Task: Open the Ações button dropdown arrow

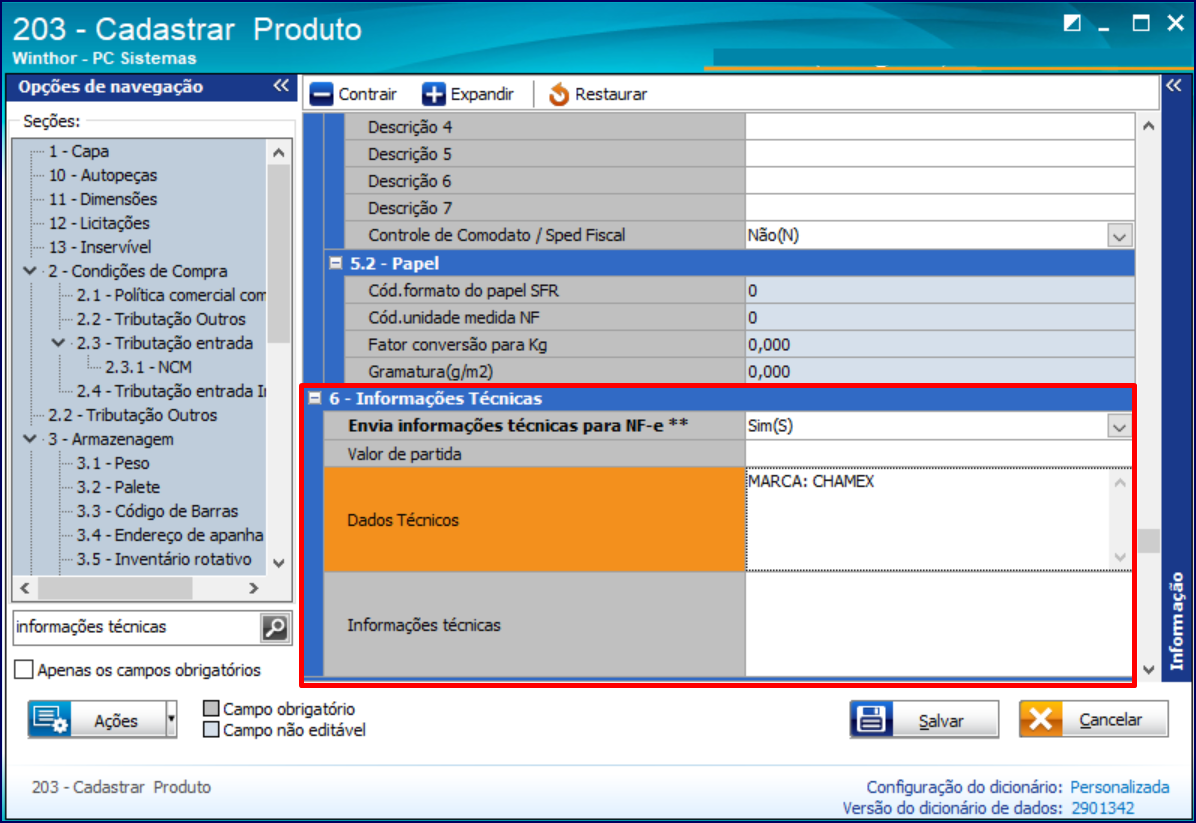Action: [x=171, y=719]
